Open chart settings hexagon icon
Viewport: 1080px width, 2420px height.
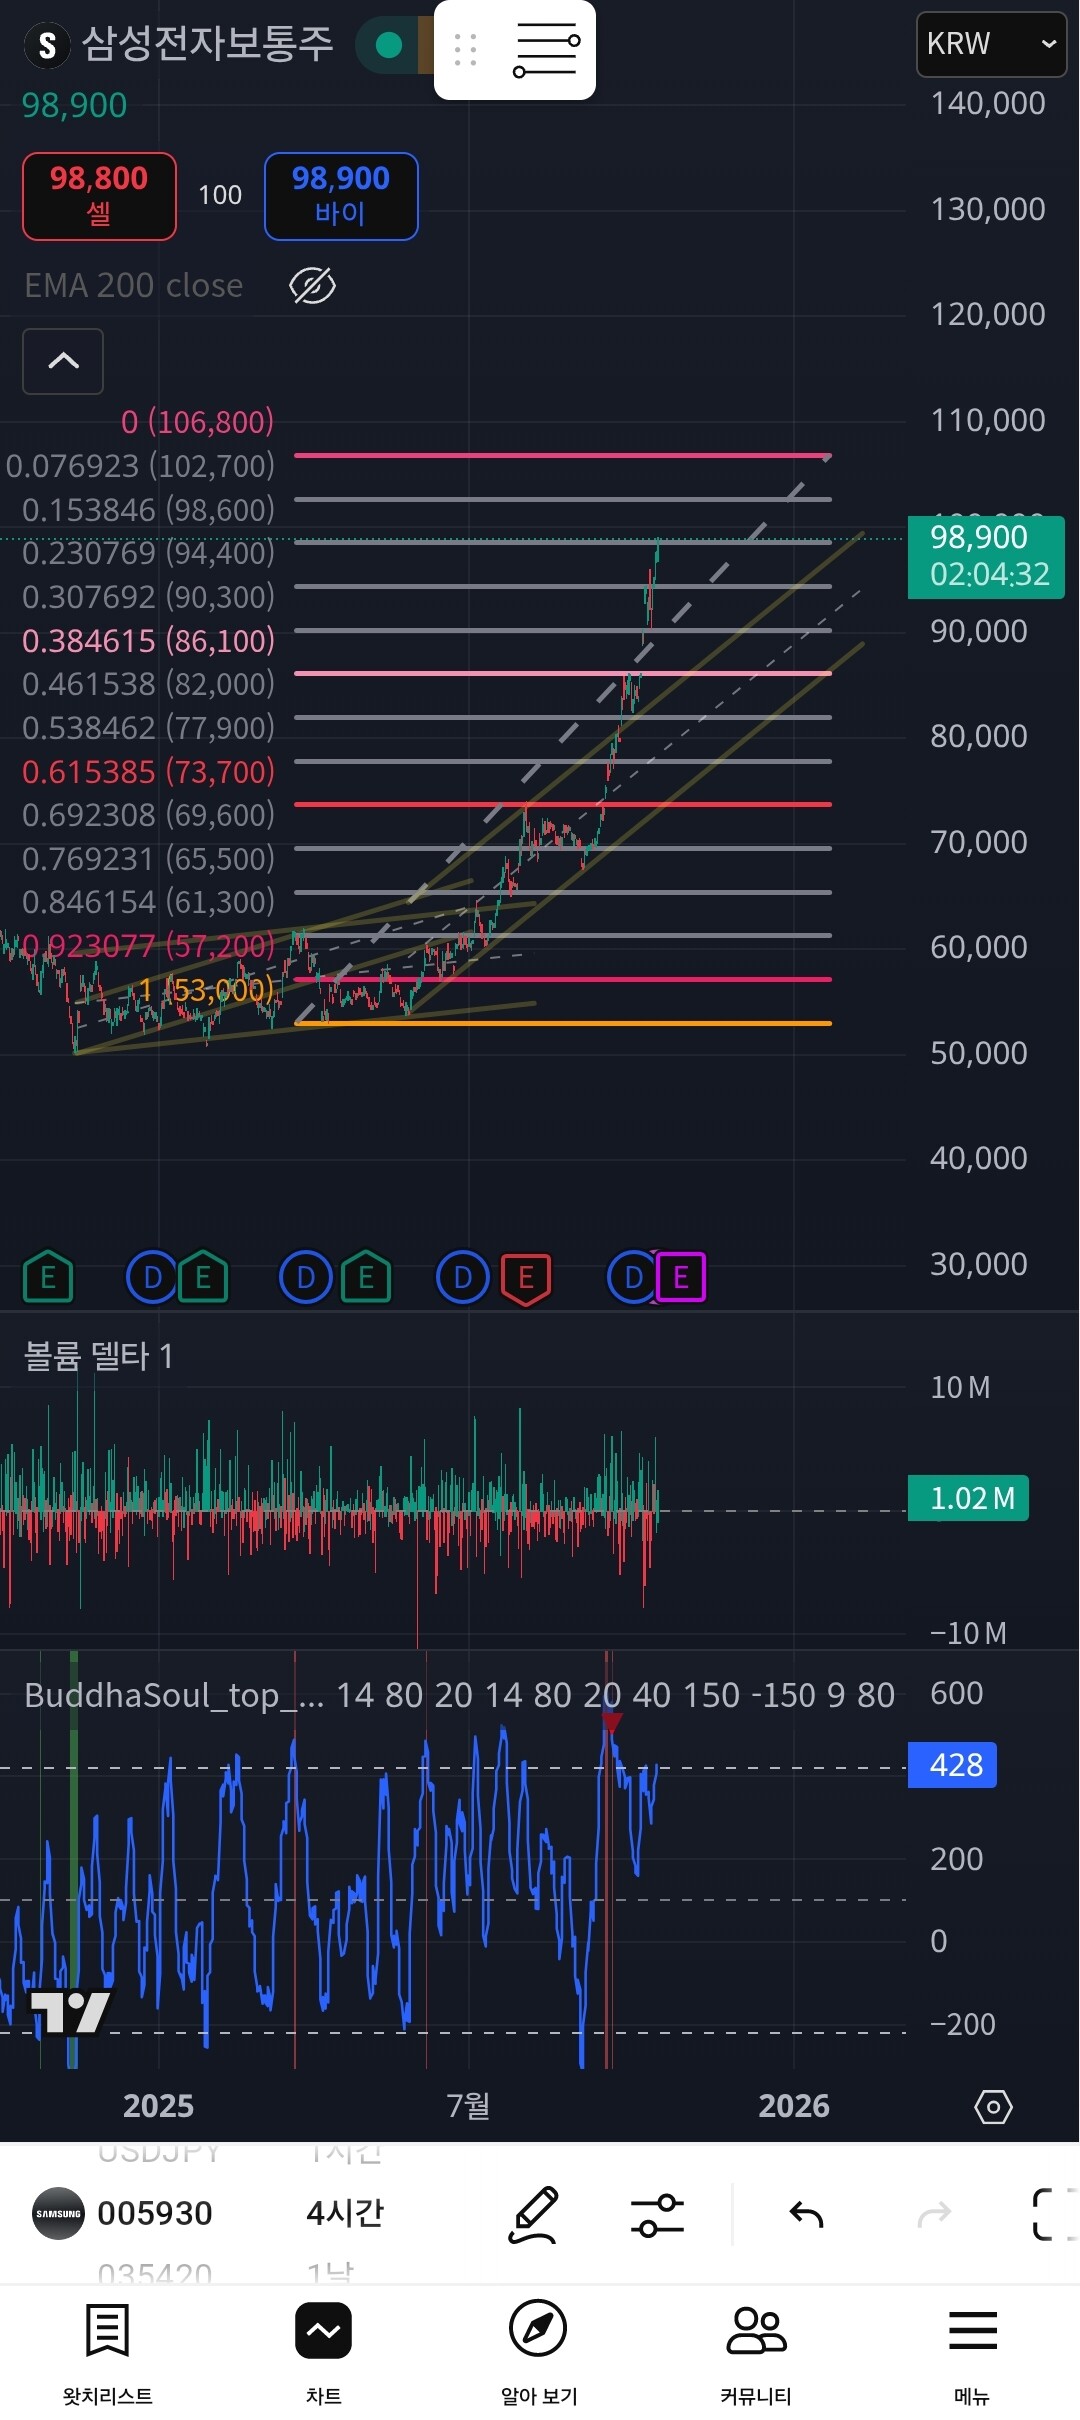click(x=993, y=2107)
